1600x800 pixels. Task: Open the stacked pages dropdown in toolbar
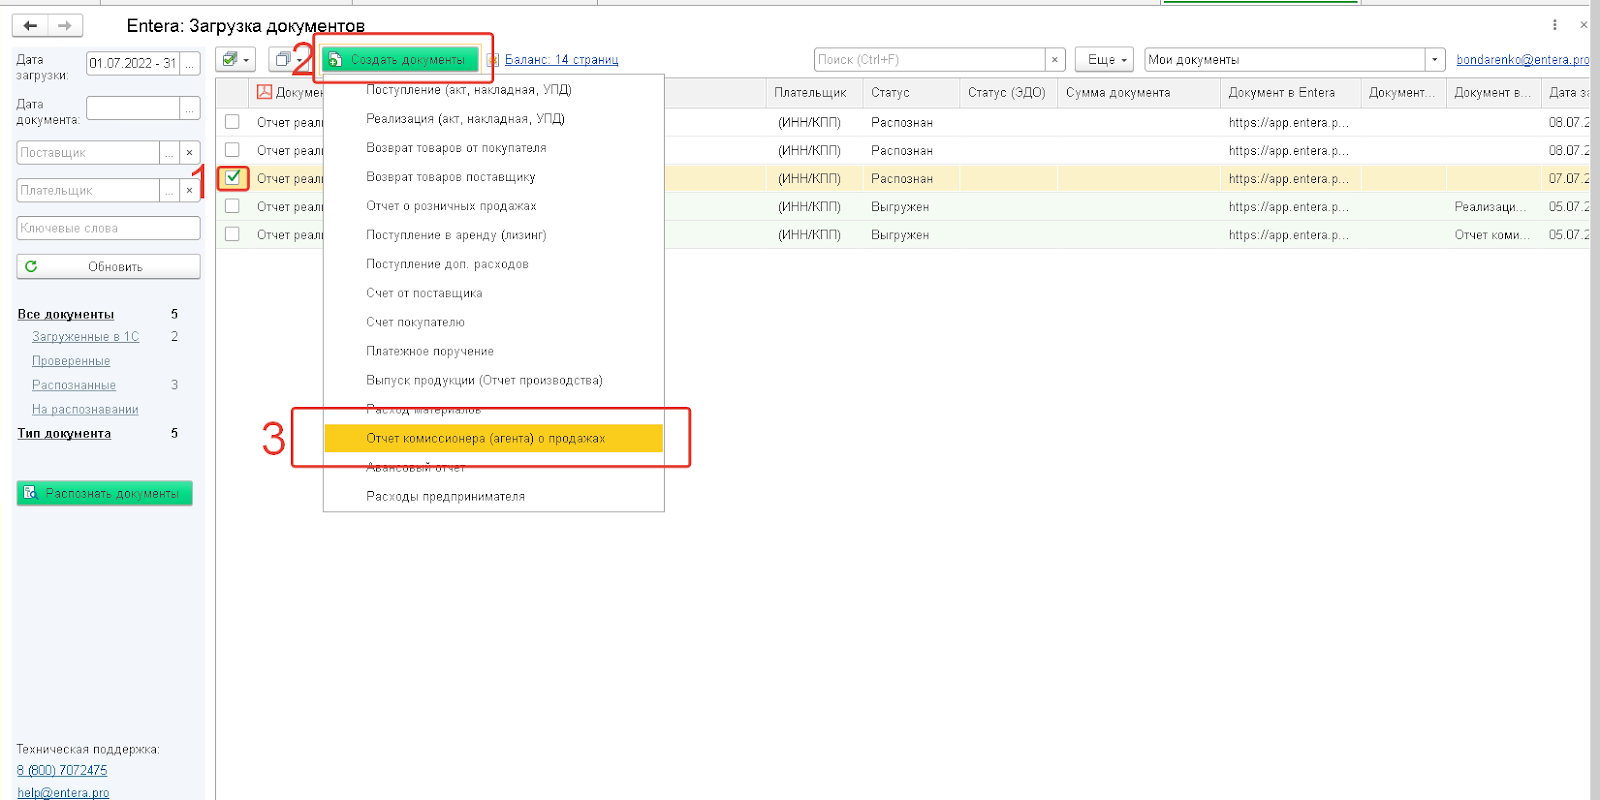pyautogui.click(x=288, y=60)
